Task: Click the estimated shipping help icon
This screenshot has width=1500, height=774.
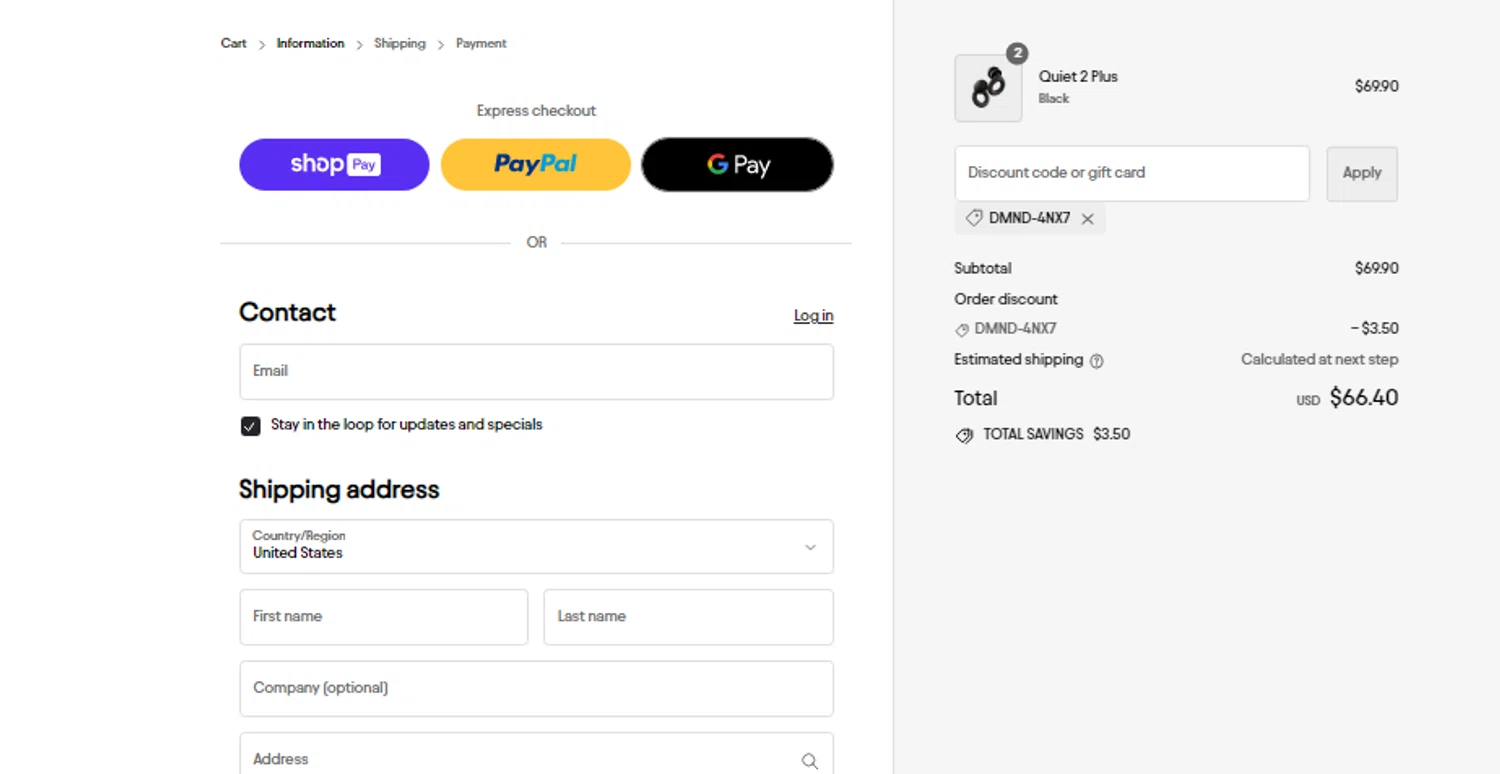Action: pyautogui.click(x=1096, y=361)
